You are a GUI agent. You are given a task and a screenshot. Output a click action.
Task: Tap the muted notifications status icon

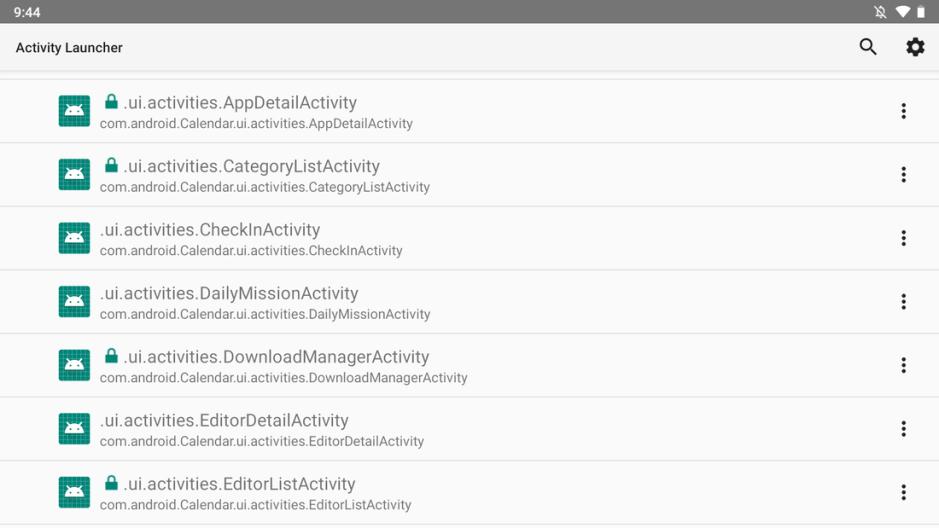[880, 11]
